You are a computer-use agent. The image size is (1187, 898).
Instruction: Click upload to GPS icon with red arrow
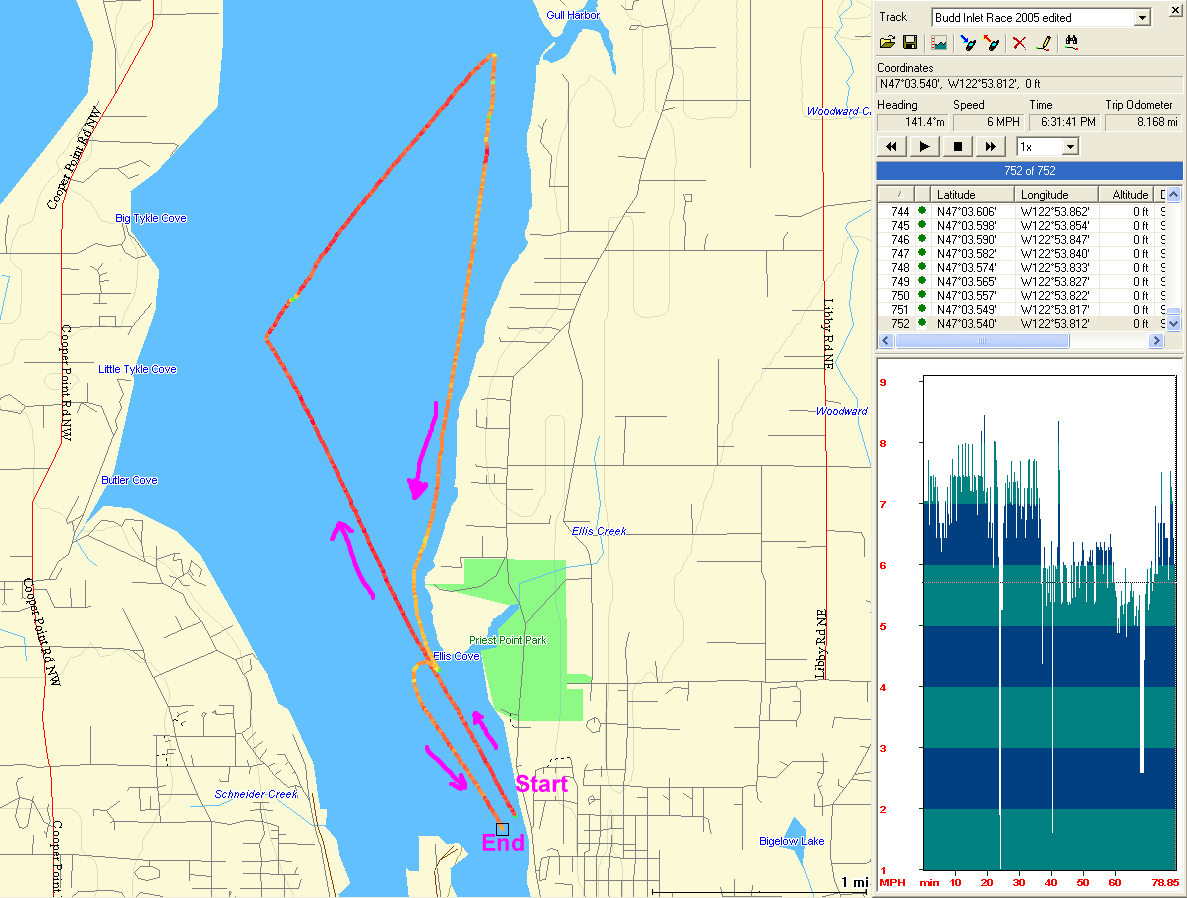[991, 43]
